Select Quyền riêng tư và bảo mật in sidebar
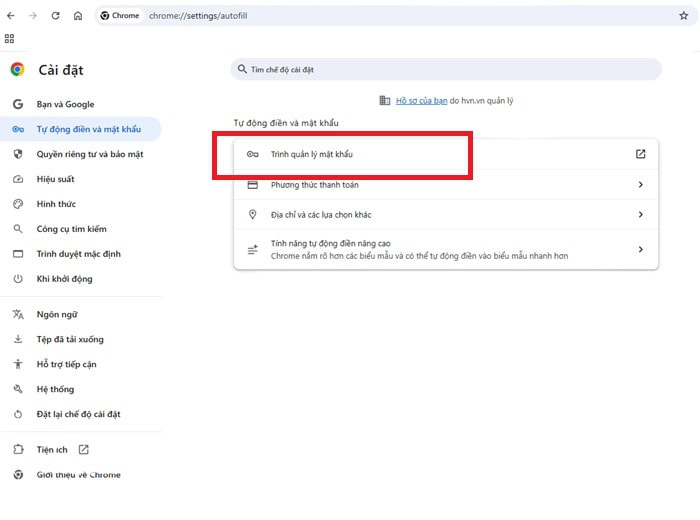This screenshot has height=520, width=700. 90,154
